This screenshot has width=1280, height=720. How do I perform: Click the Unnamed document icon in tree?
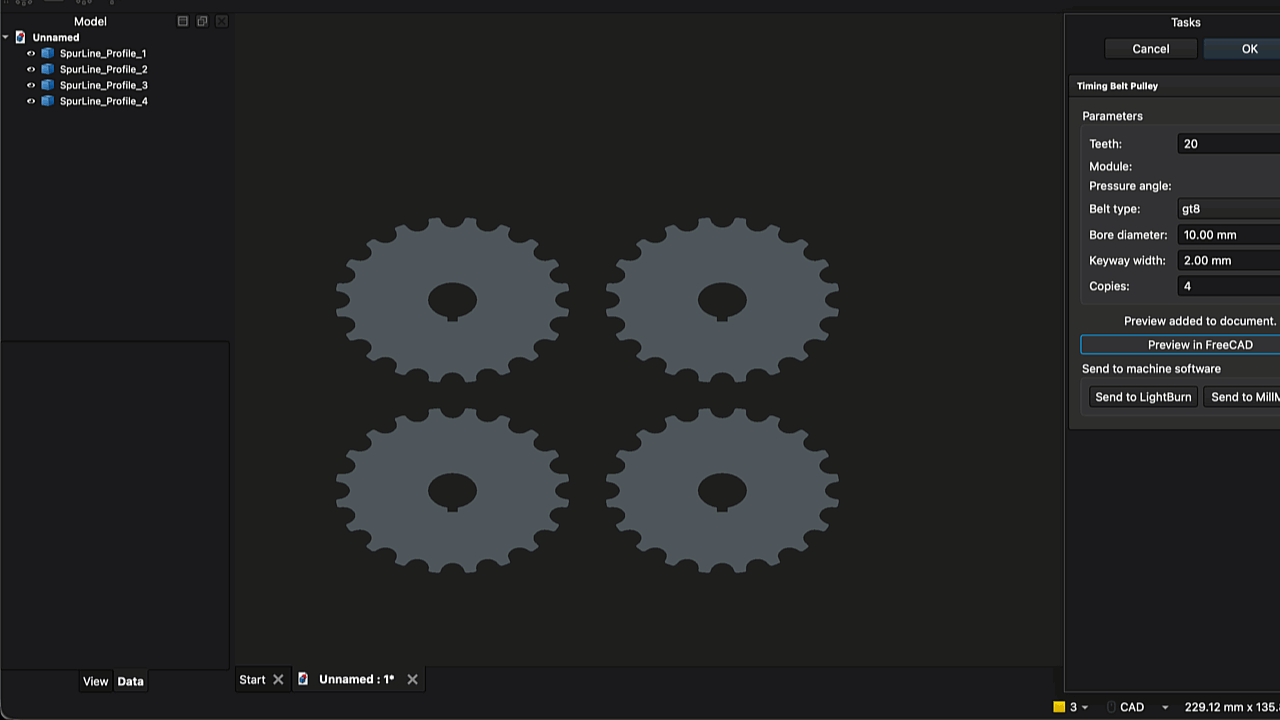(x=20, y=37)
